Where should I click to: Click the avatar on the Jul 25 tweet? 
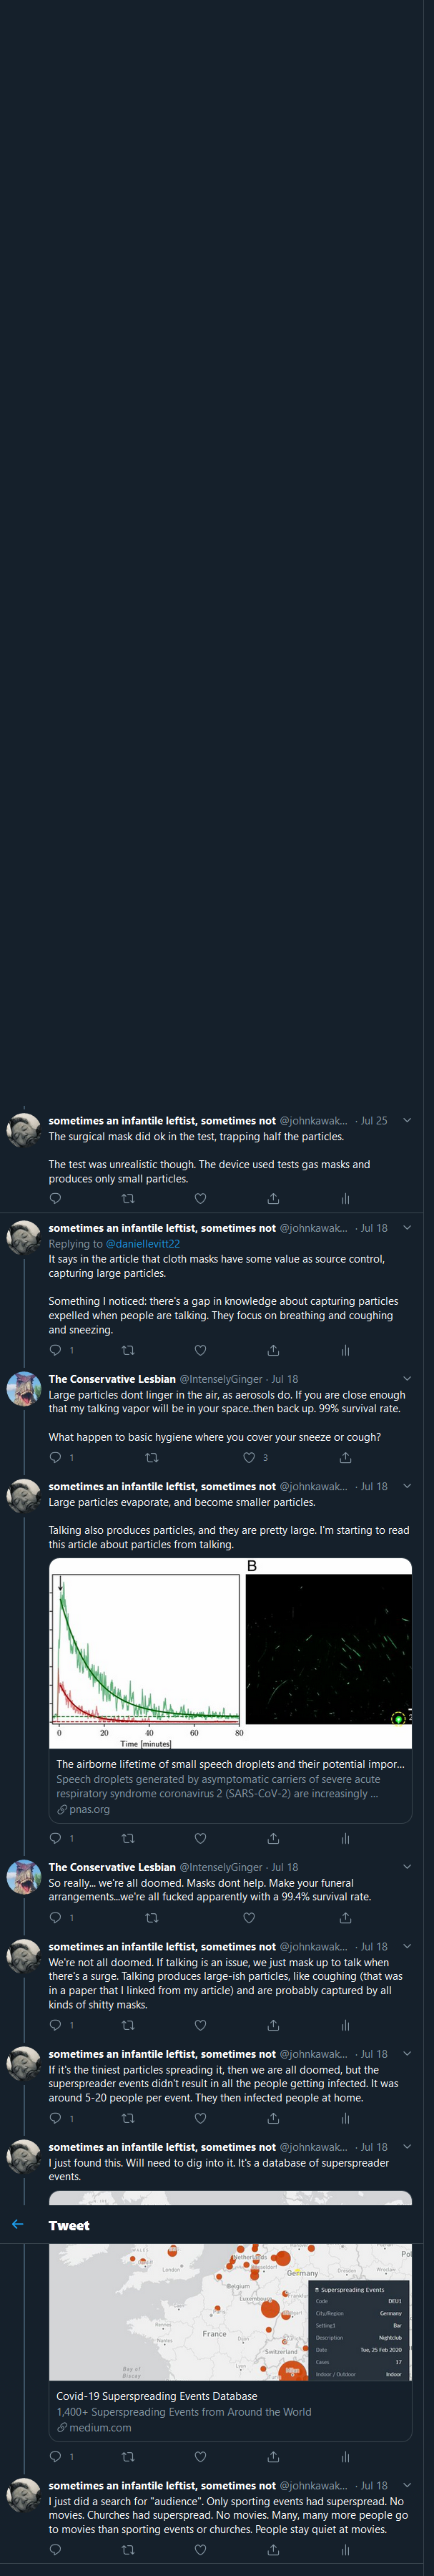24,1130
